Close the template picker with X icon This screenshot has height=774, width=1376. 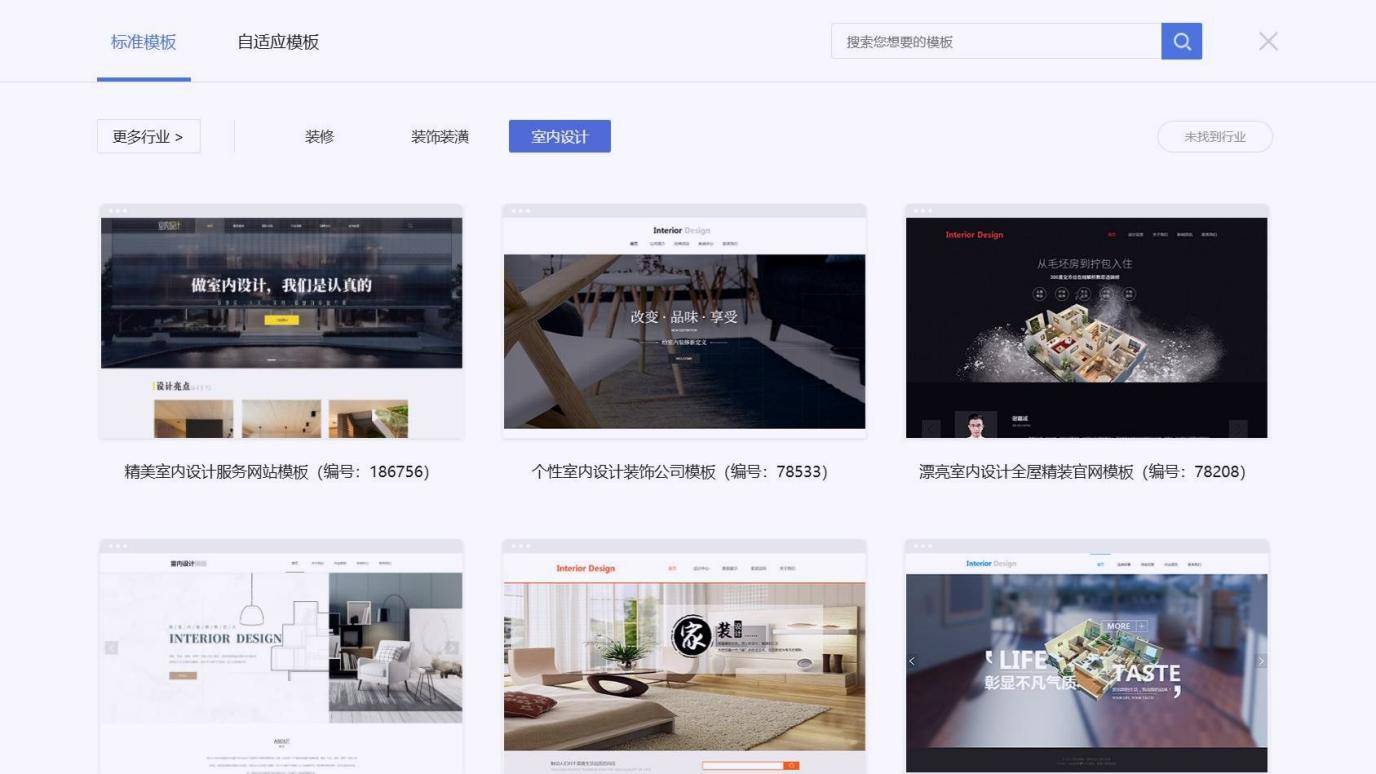coord(1268,42)
